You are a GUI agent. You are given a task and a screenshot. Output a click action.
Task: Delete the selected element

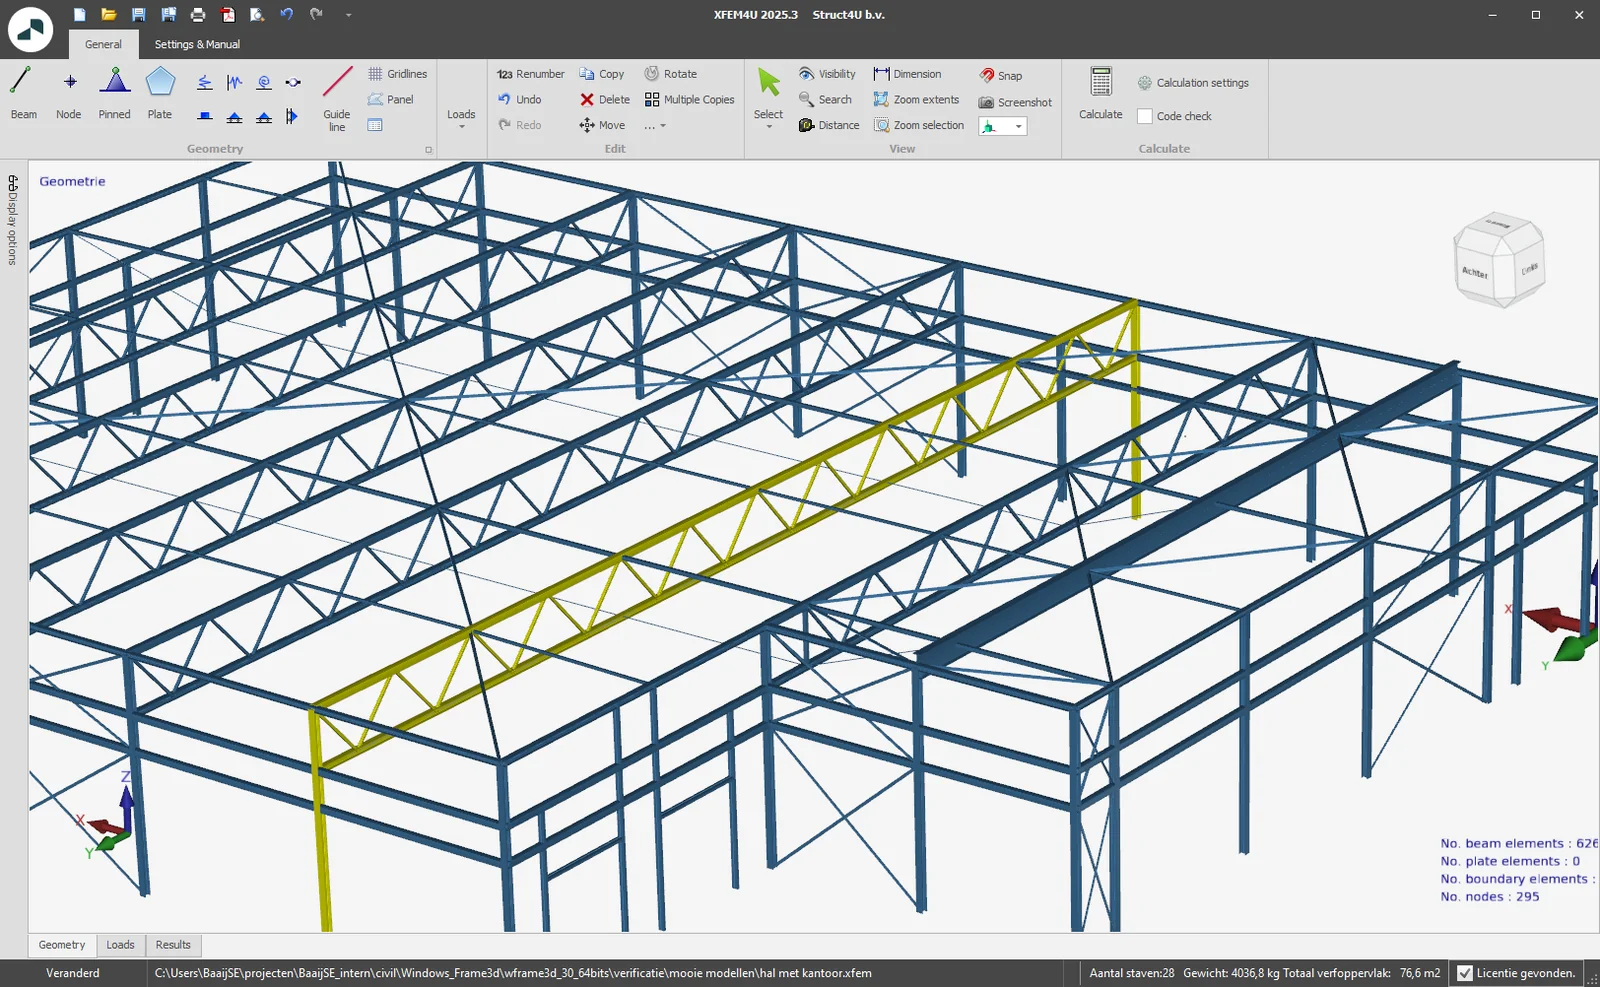coord(605,100)
